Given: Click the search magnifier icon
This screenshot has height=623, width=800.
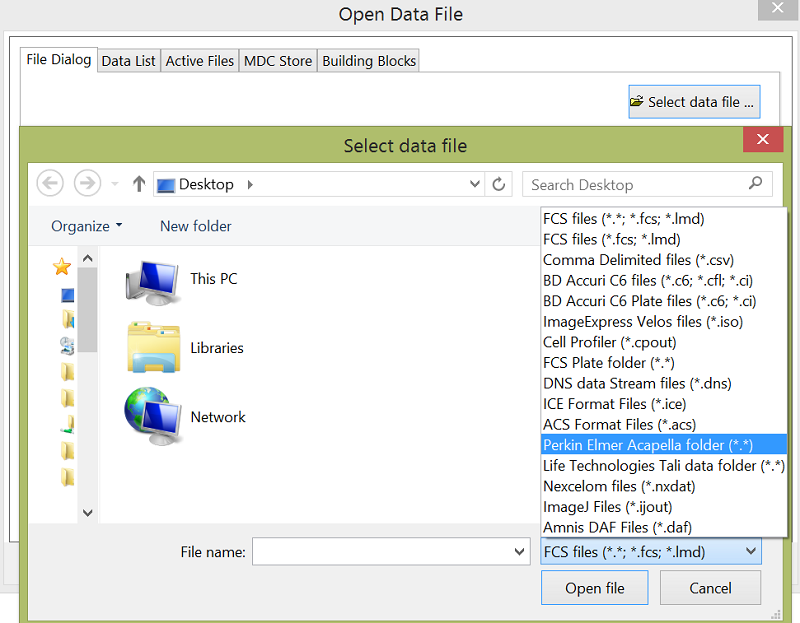Looking at the screenshot, I should click(756, 184).
